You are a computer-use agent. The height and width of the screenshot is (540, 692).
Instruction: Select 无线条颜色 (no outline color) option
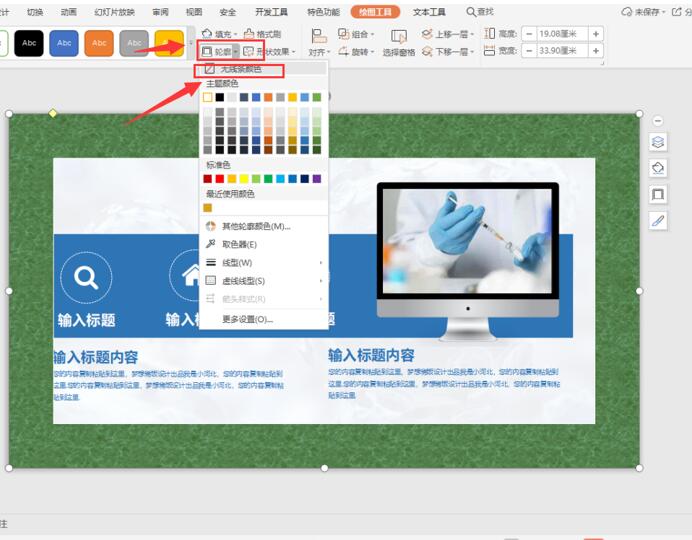click(240, 69)
